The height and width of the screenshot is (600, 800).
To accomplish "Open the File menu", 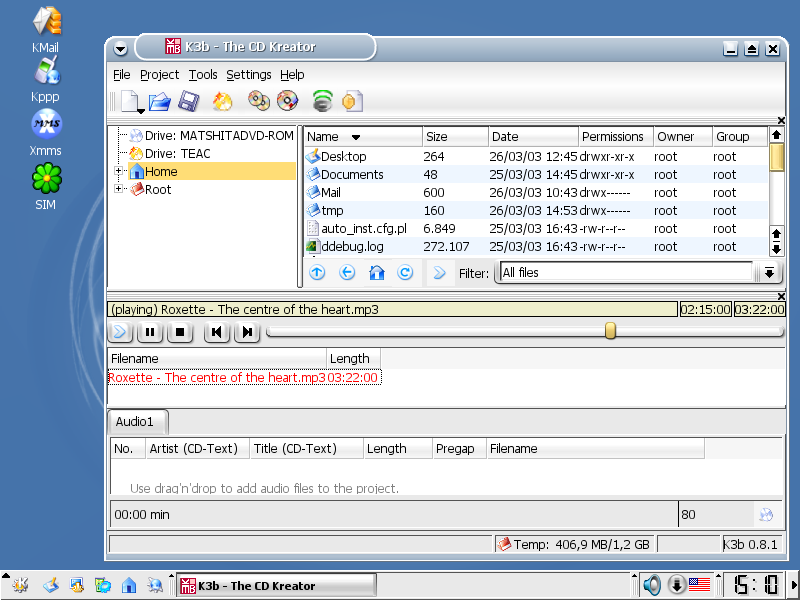I will click(121, 75).
